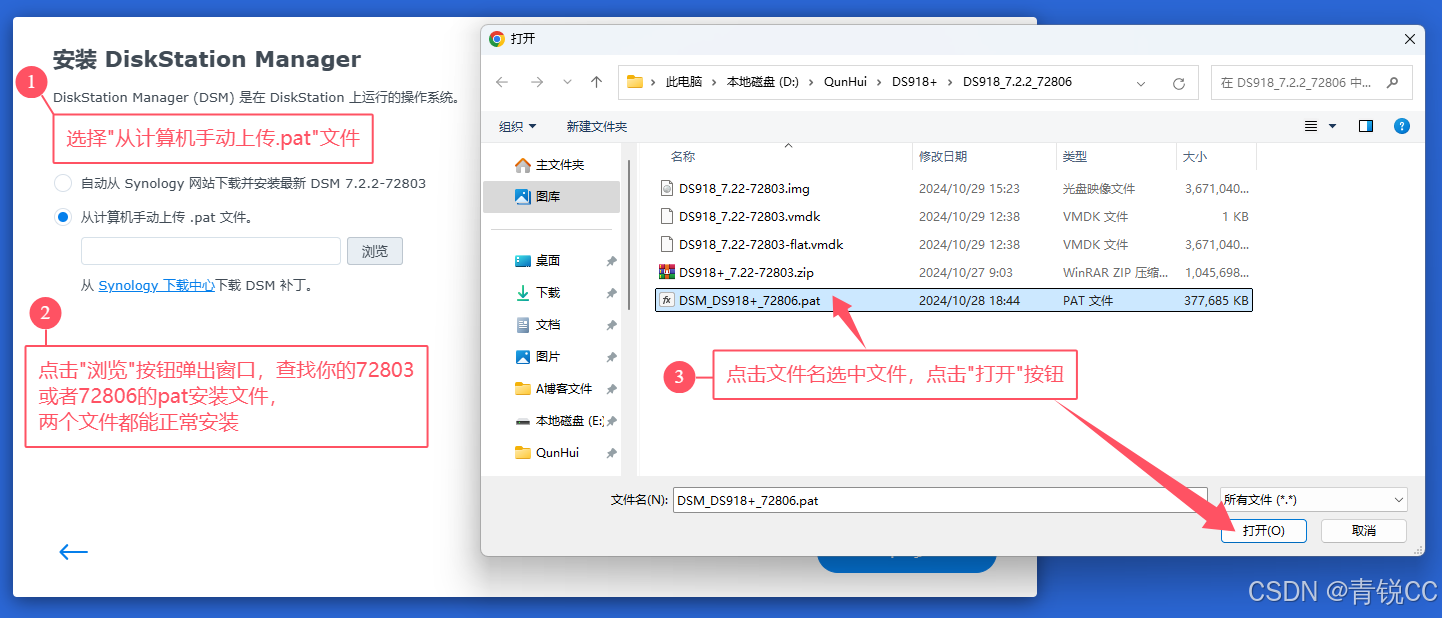Click DS918_7.2.2_72806 breadcrumb
The image size is (1442, 618).
pos(1017,82)
